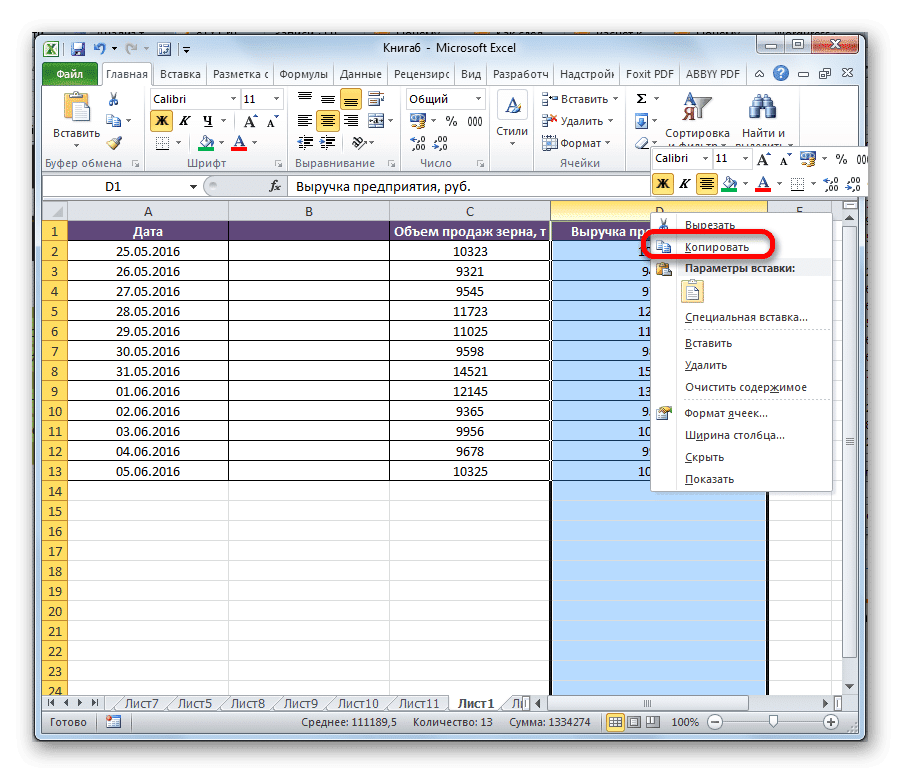This screenshot has width=900, height=774.
Task: Click the Top Align icon
Action: 305,99
